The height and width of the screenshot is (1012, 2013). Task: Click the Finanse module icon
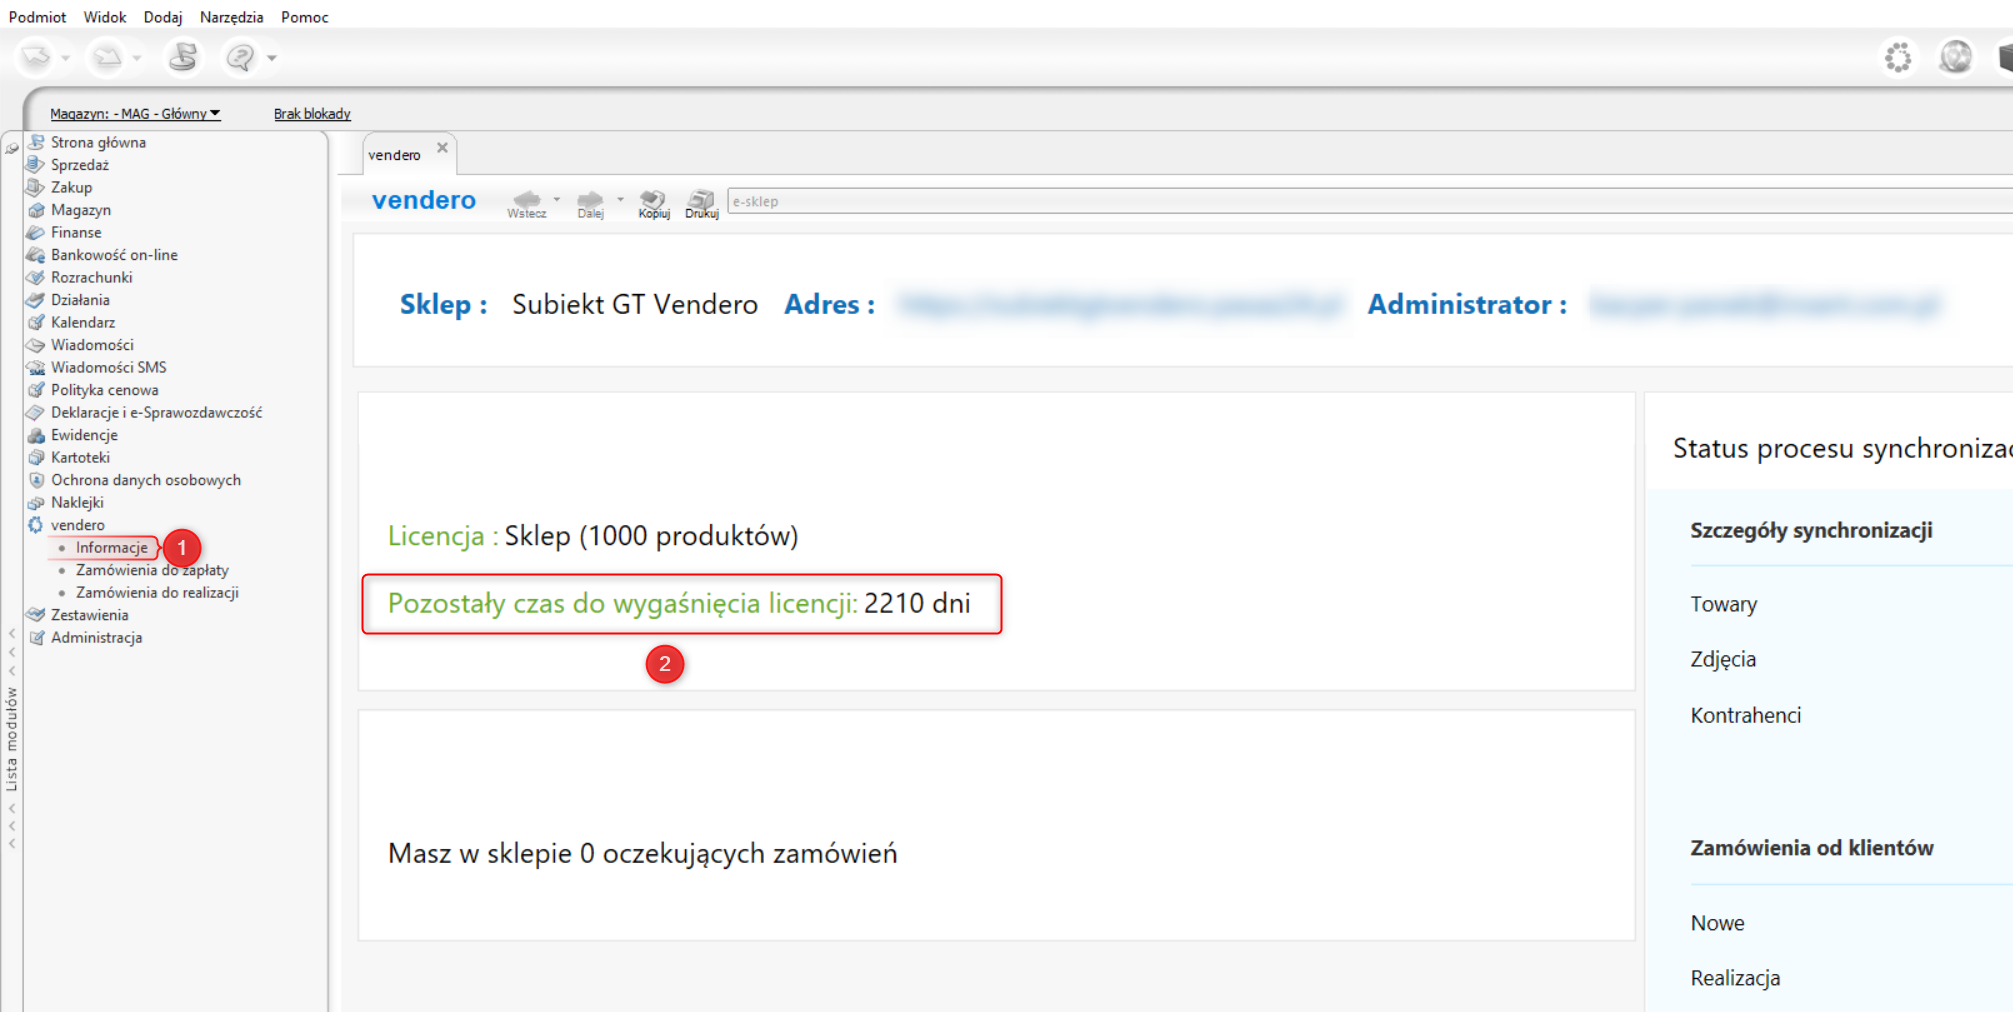click(x=37, y=232)
